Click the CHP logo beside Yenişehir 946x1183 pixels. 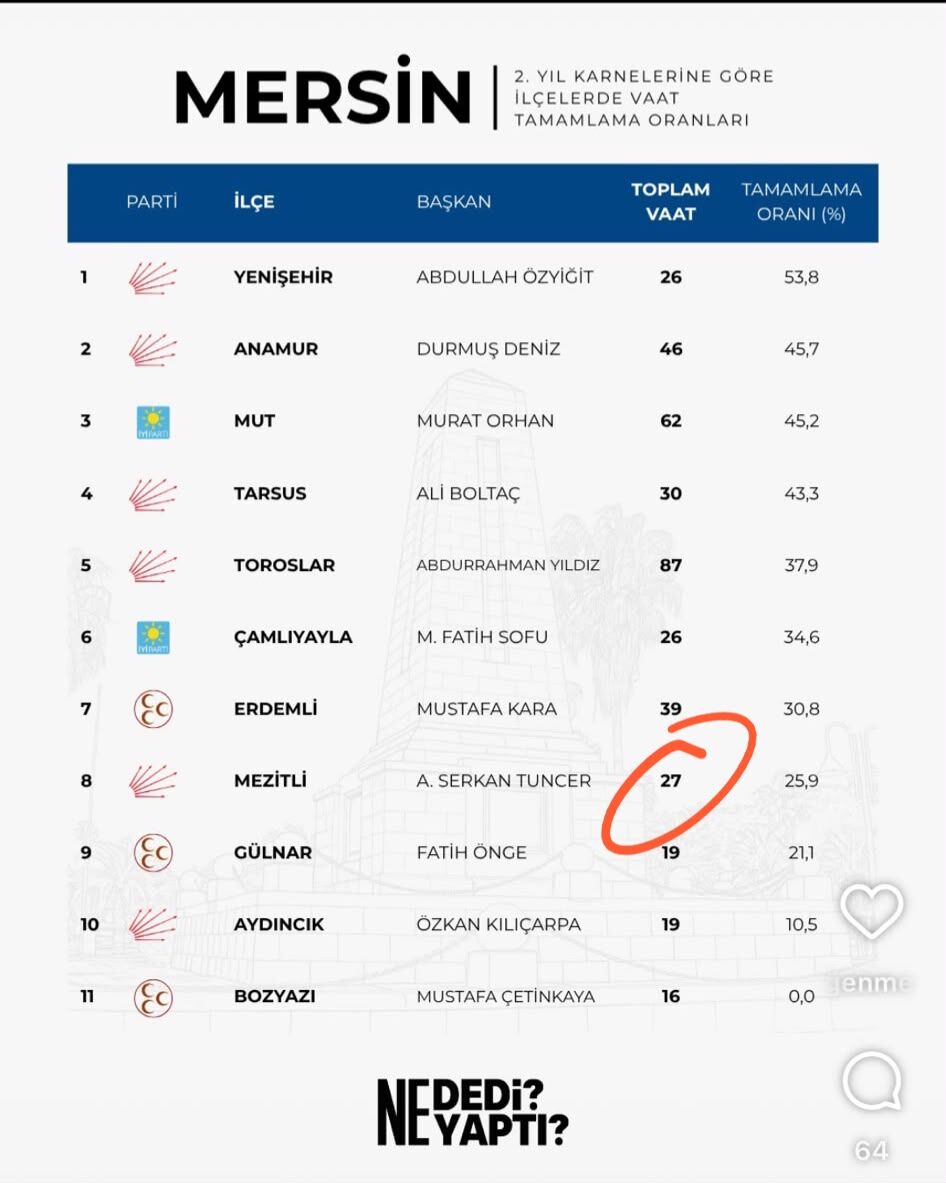click(152, 278)
